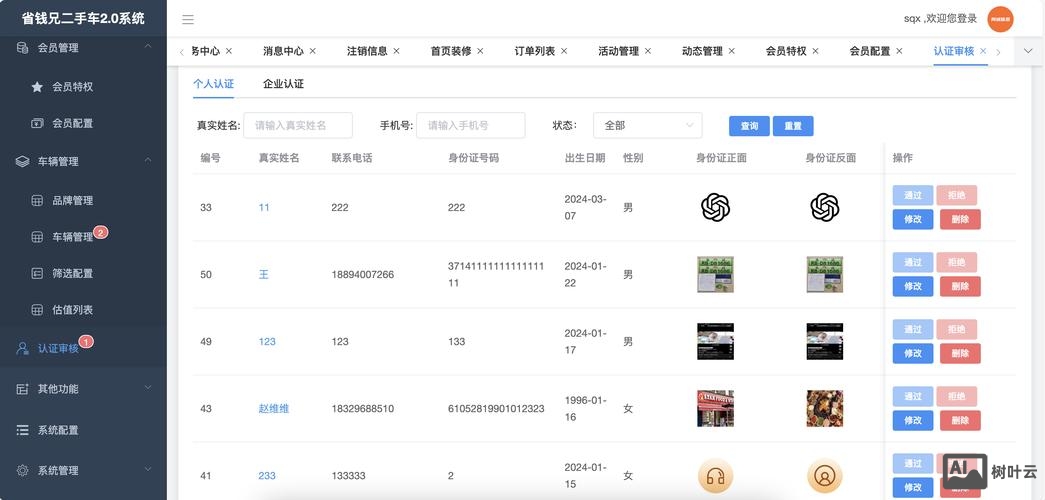Viewport: 1045px width, 500px height.
Task: Click the 品牌管理 grid icon
Action: [x=37, y=201]
